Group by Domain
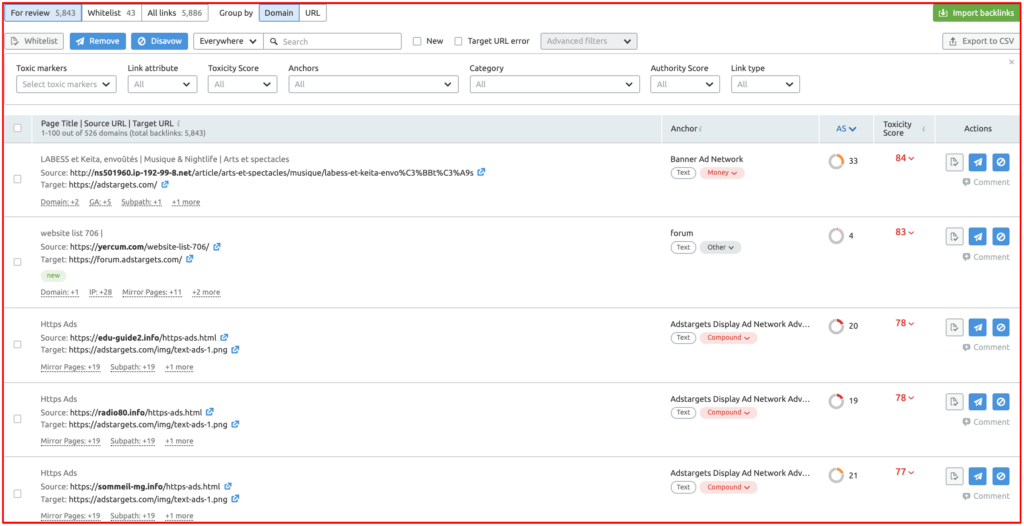This screenshot has height=526, width=1024. click(280, 12)
